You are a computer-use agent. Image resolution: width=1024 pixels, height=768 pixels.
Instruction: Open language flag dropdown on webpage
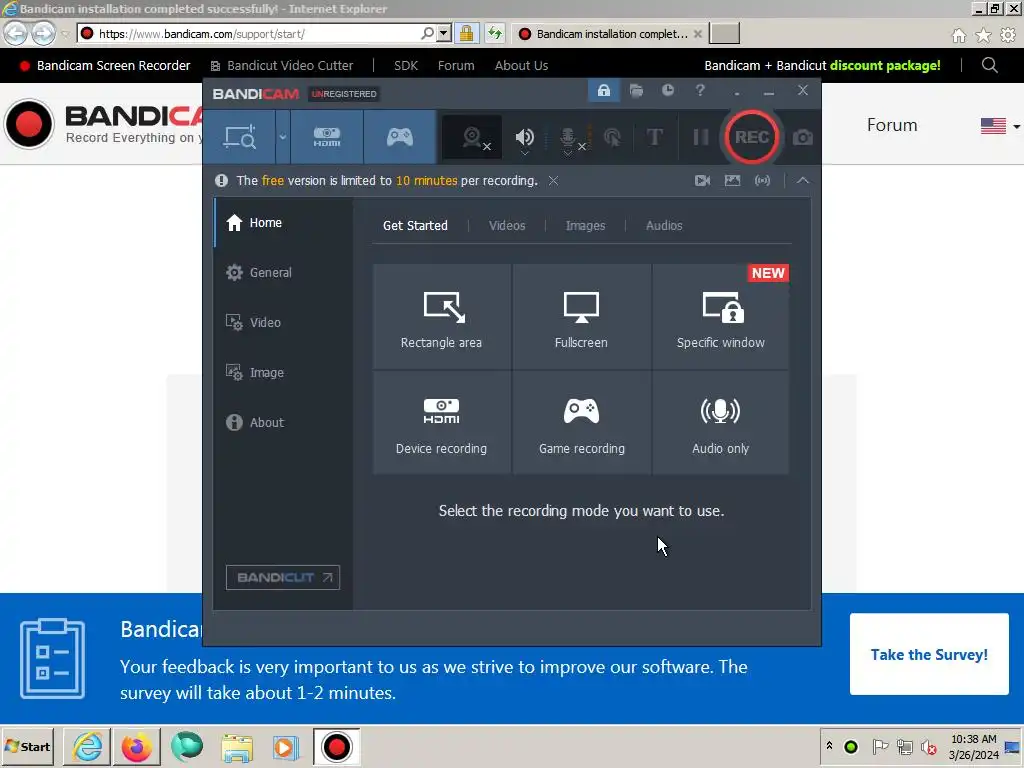tap(1000, 125)
